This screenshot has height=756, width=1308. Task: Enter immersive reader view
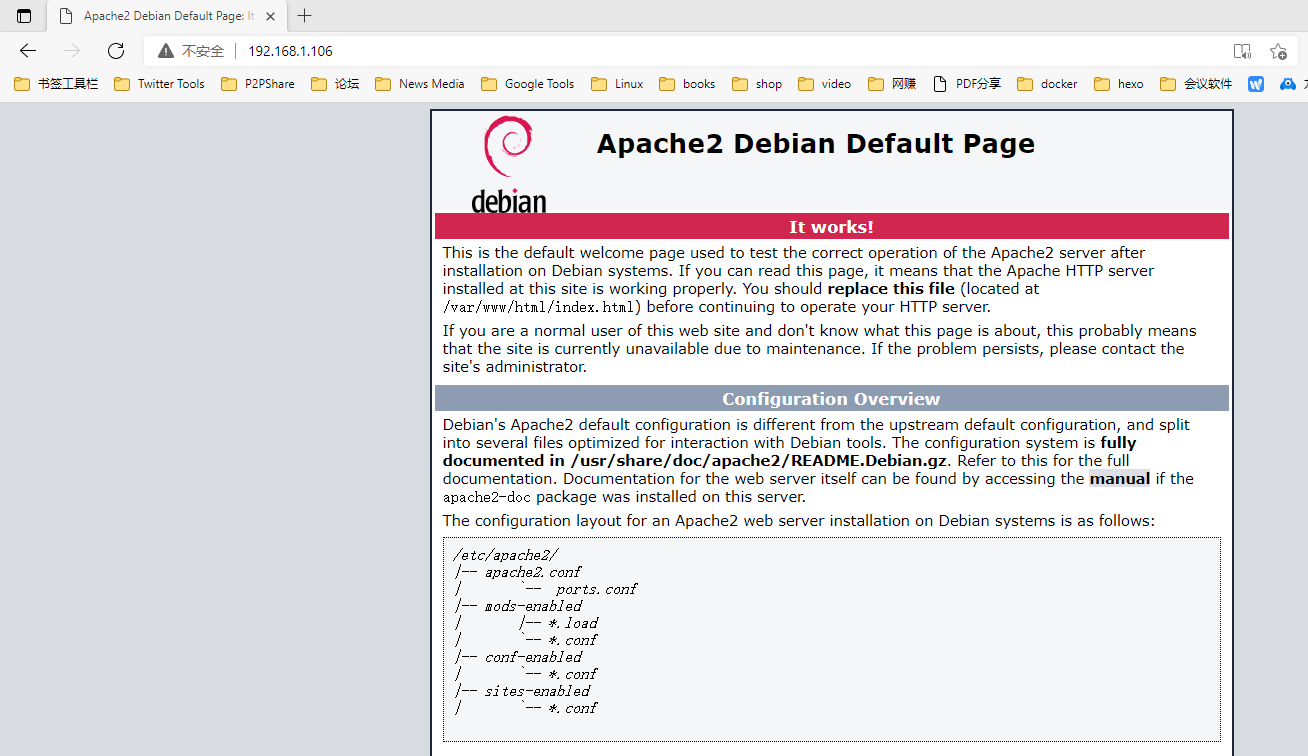(x=1242, y=51)
